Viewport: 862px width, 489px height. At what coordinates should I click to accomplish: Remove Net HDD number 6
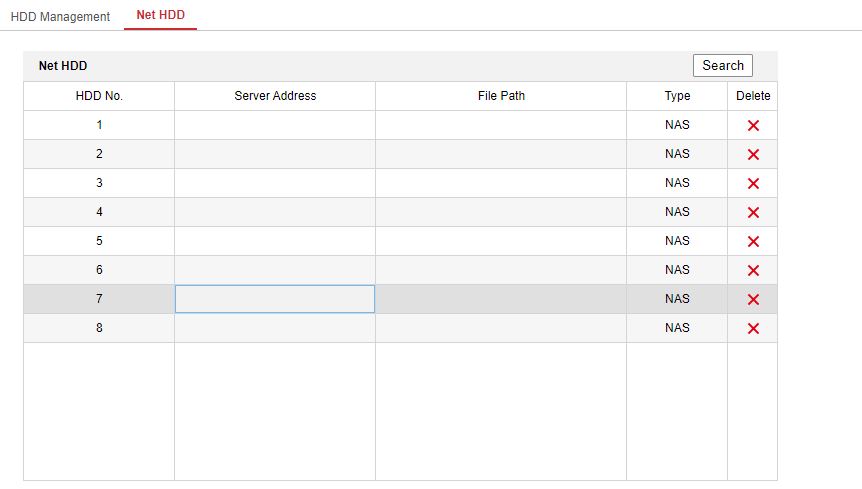coord(753,271)
